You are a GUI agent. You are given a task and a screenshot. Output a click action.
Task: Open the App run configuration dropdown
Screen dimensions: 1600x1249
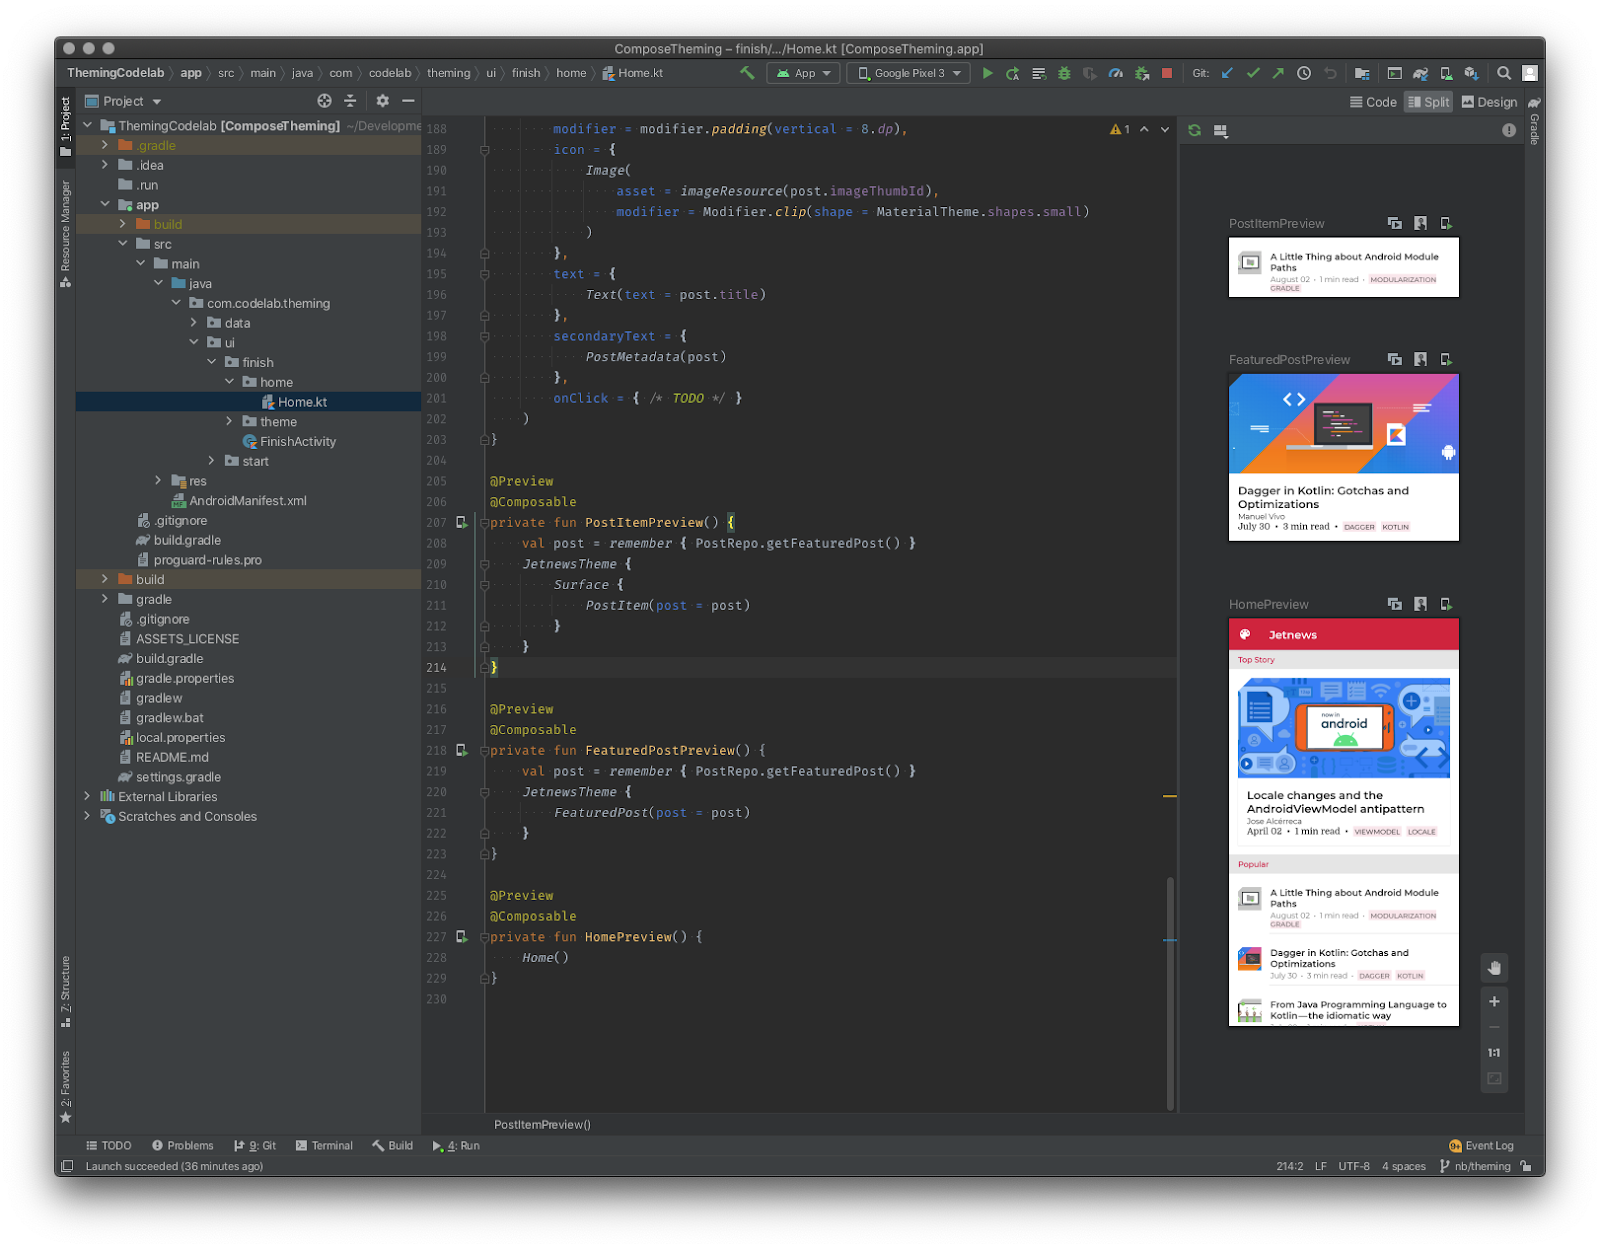pyautogui.click(x=803, y=73)
